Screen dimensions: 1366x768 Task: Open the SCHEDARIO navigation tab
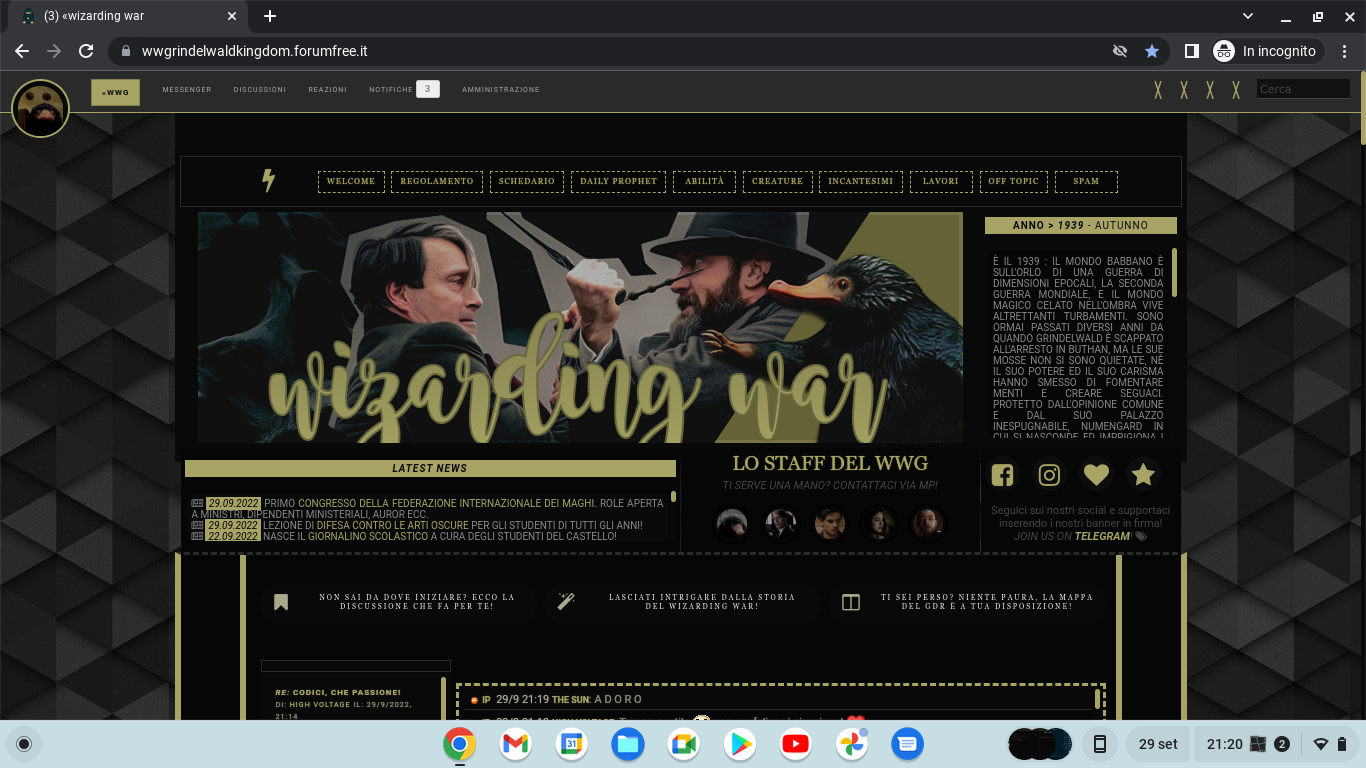tap(527, 181)
